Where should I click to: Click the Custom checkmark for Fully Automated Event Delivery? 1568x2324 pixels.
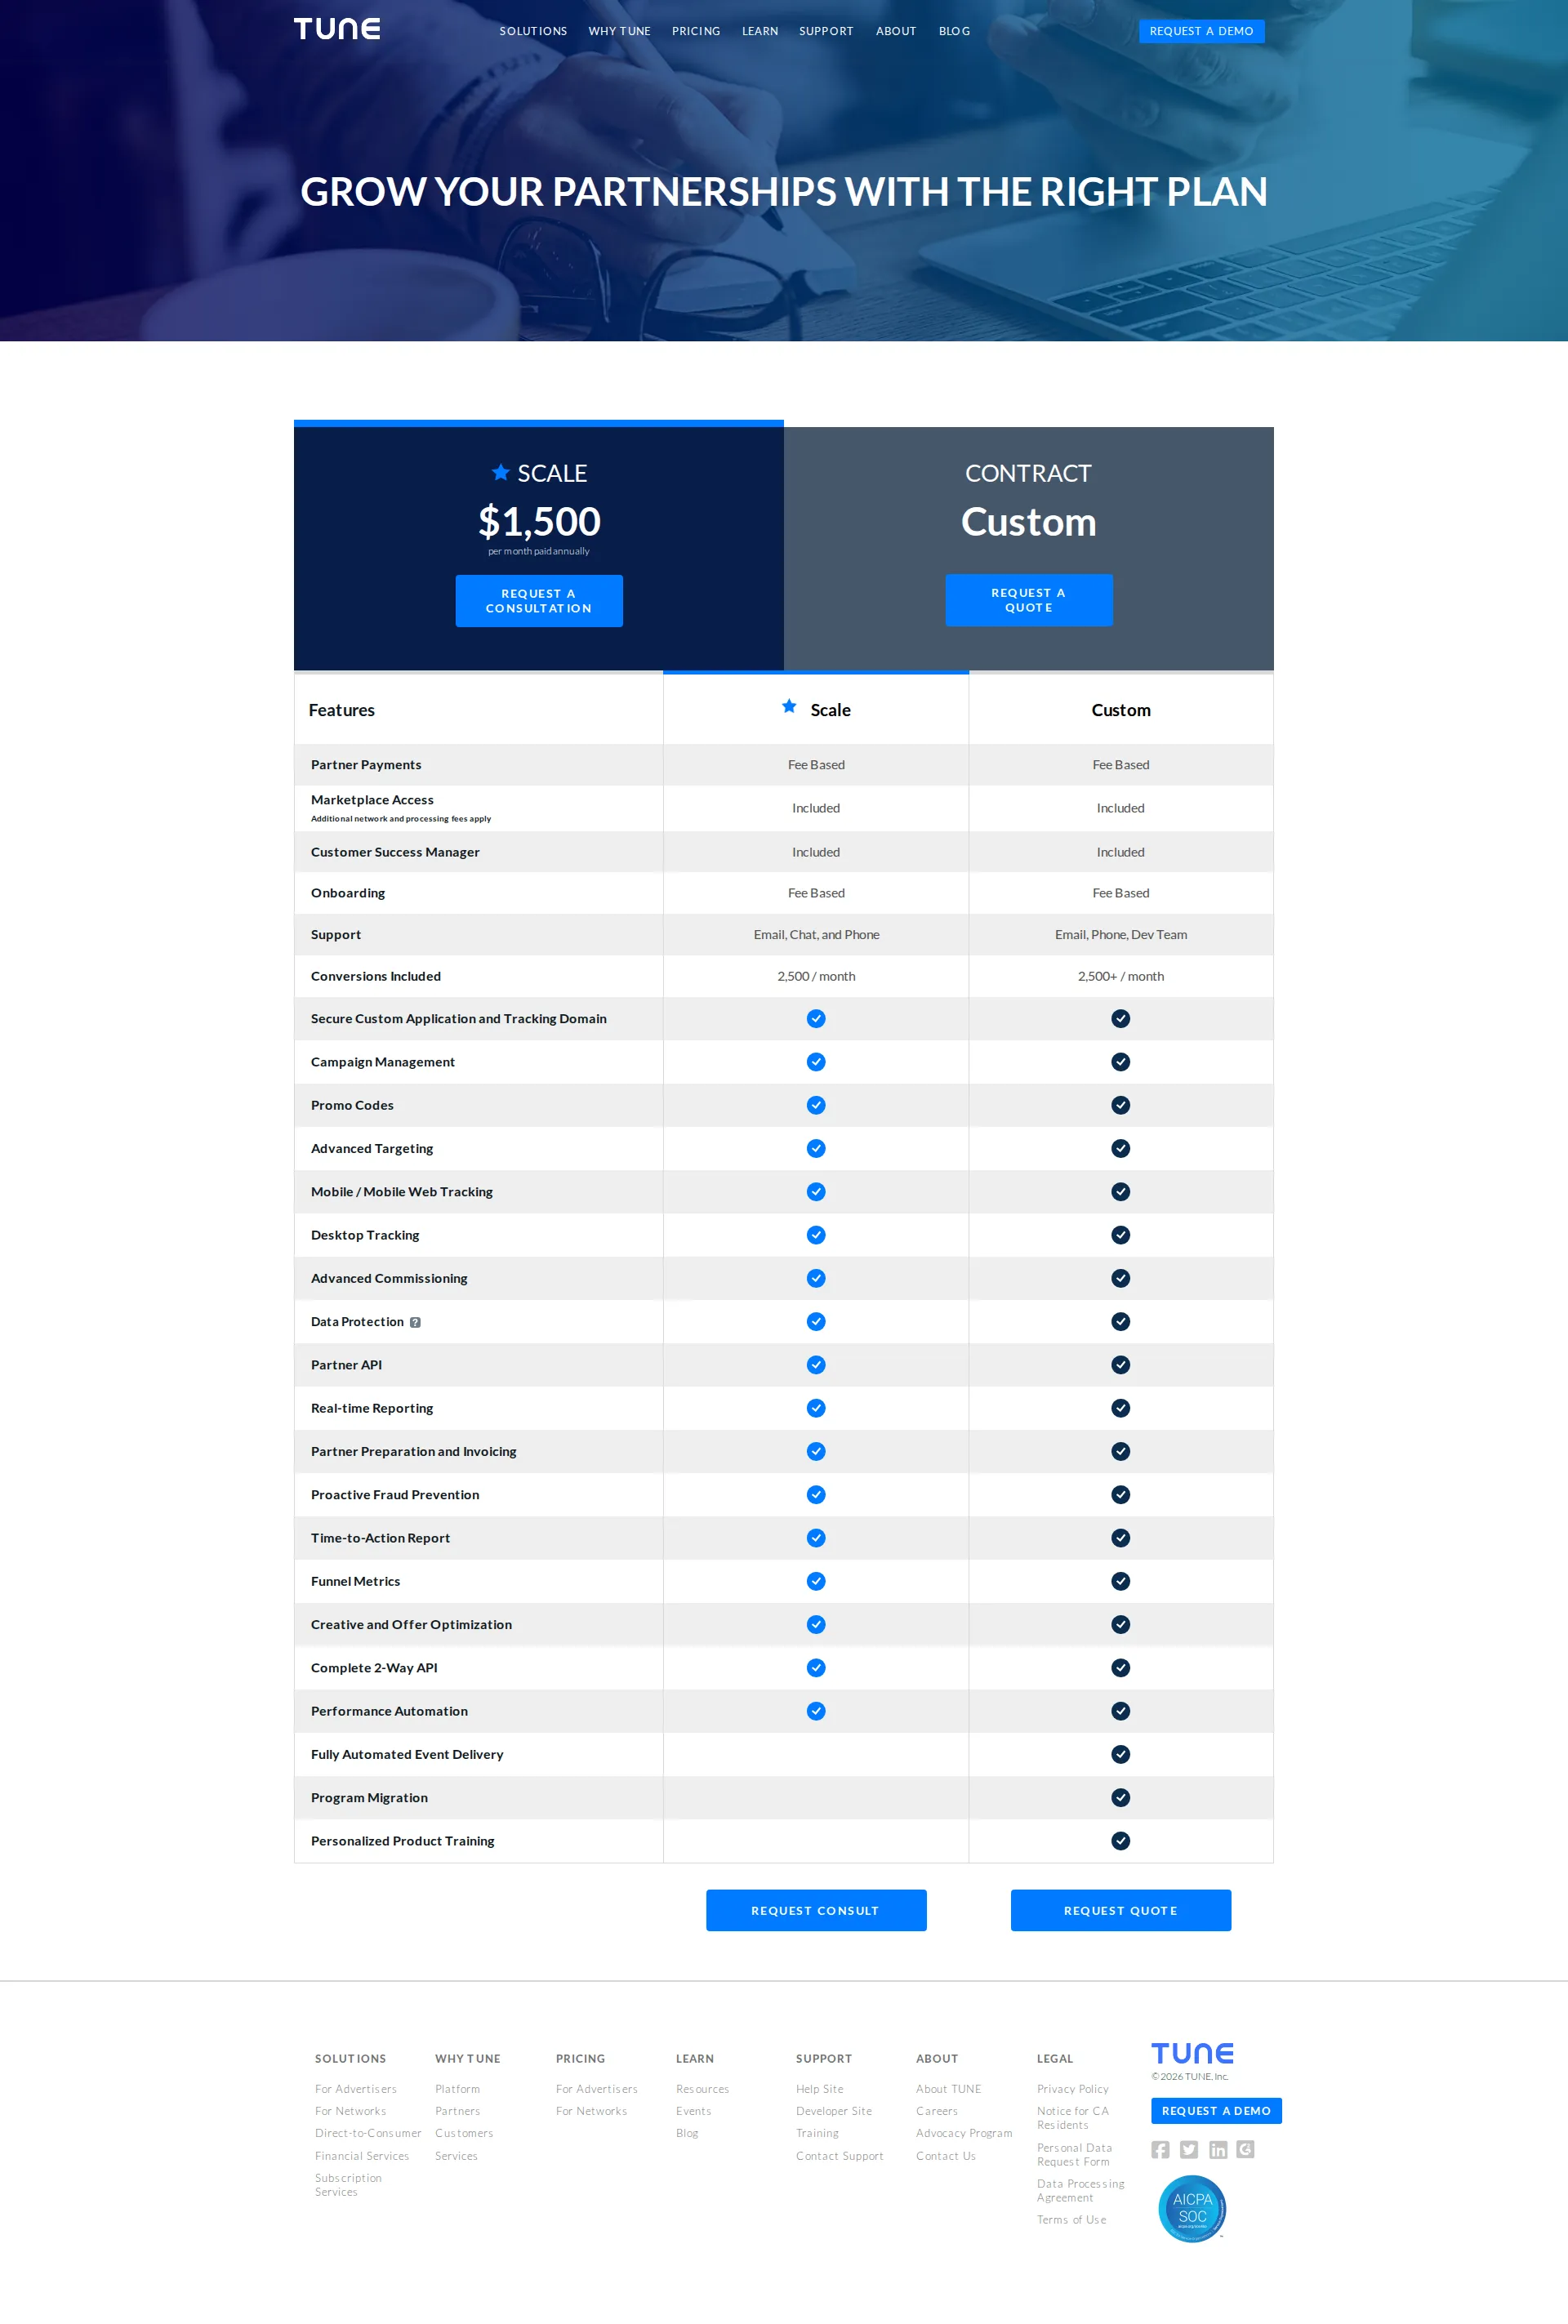coord(1120,1754)
